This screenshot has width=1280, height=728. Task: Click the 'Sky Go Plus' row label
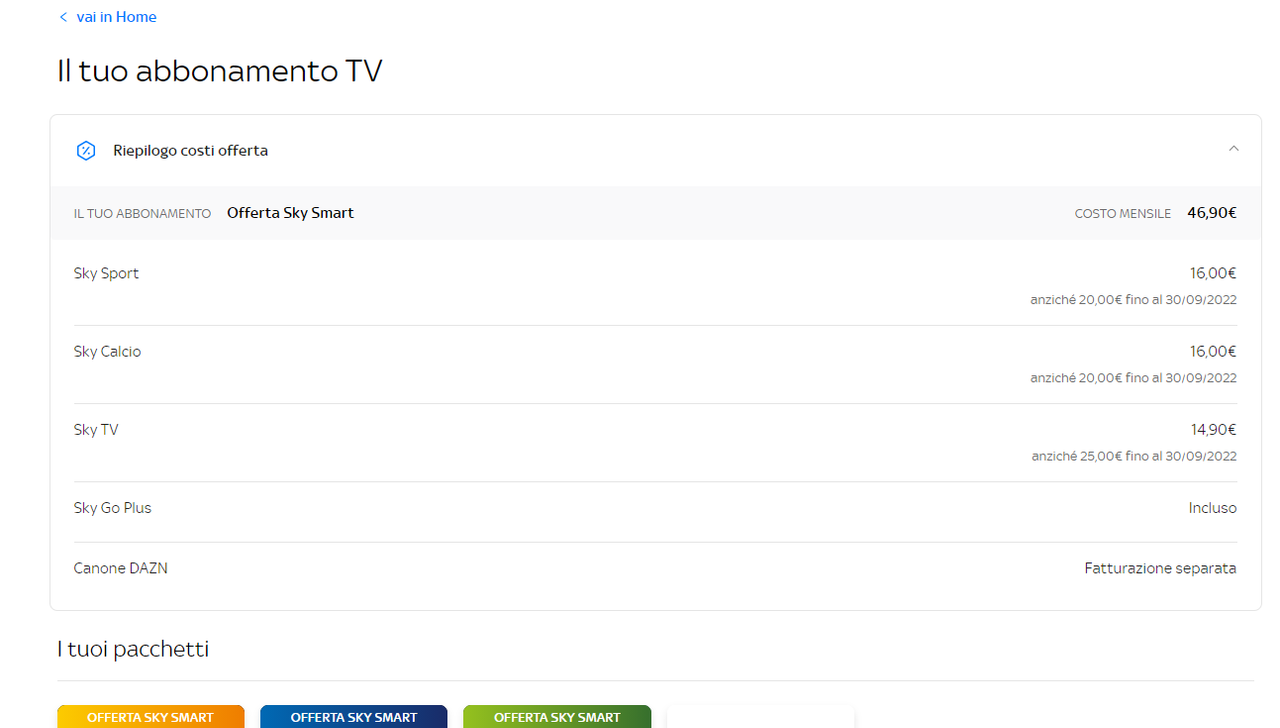pos(112,508)
